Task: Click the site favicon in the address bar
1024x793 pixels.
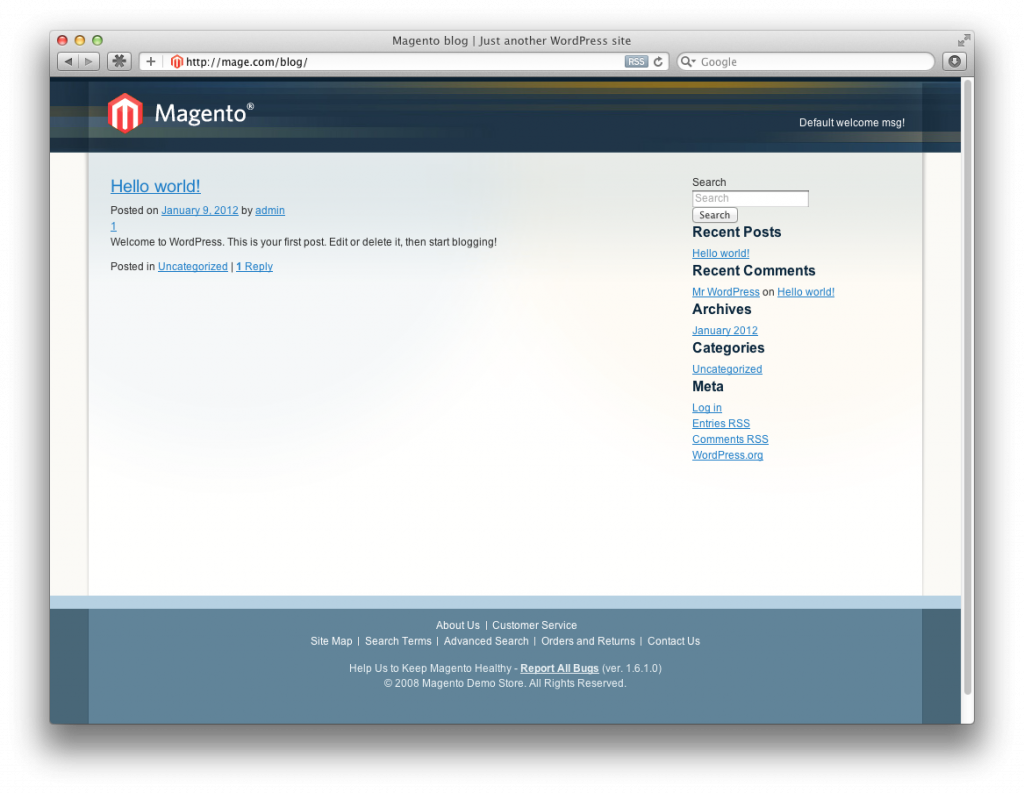Action: (176, 61)
